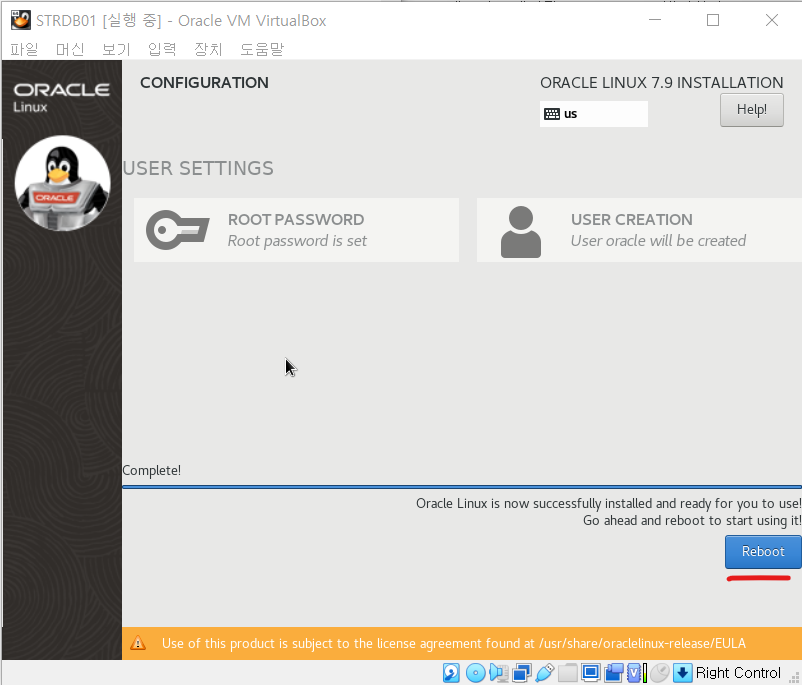Click the audio status icon
Screen dimensions: 802x685
tap(499, 673)
